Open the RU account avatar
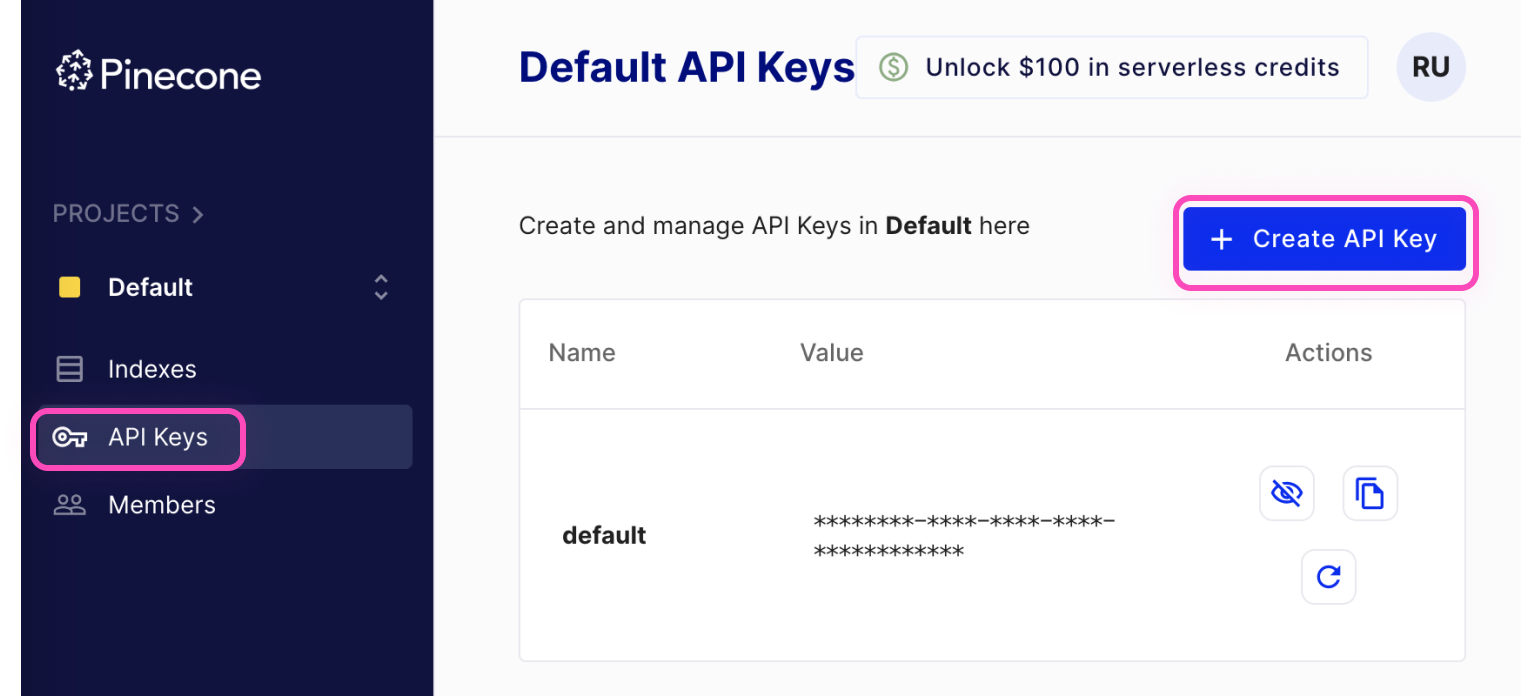The image size is (1521, 697). coord(1430,66)
